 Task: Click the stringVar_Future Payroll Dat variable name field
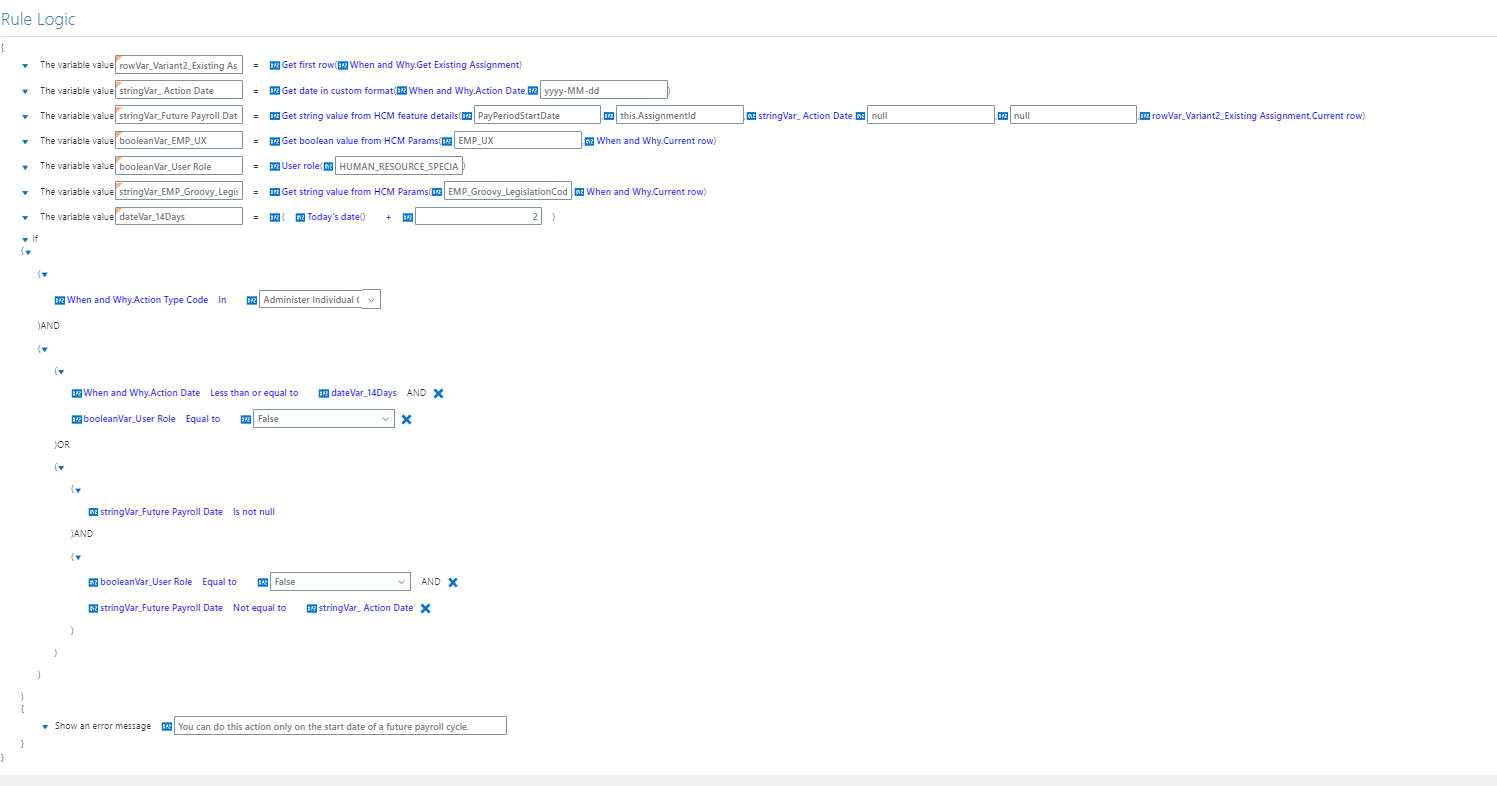179,115
